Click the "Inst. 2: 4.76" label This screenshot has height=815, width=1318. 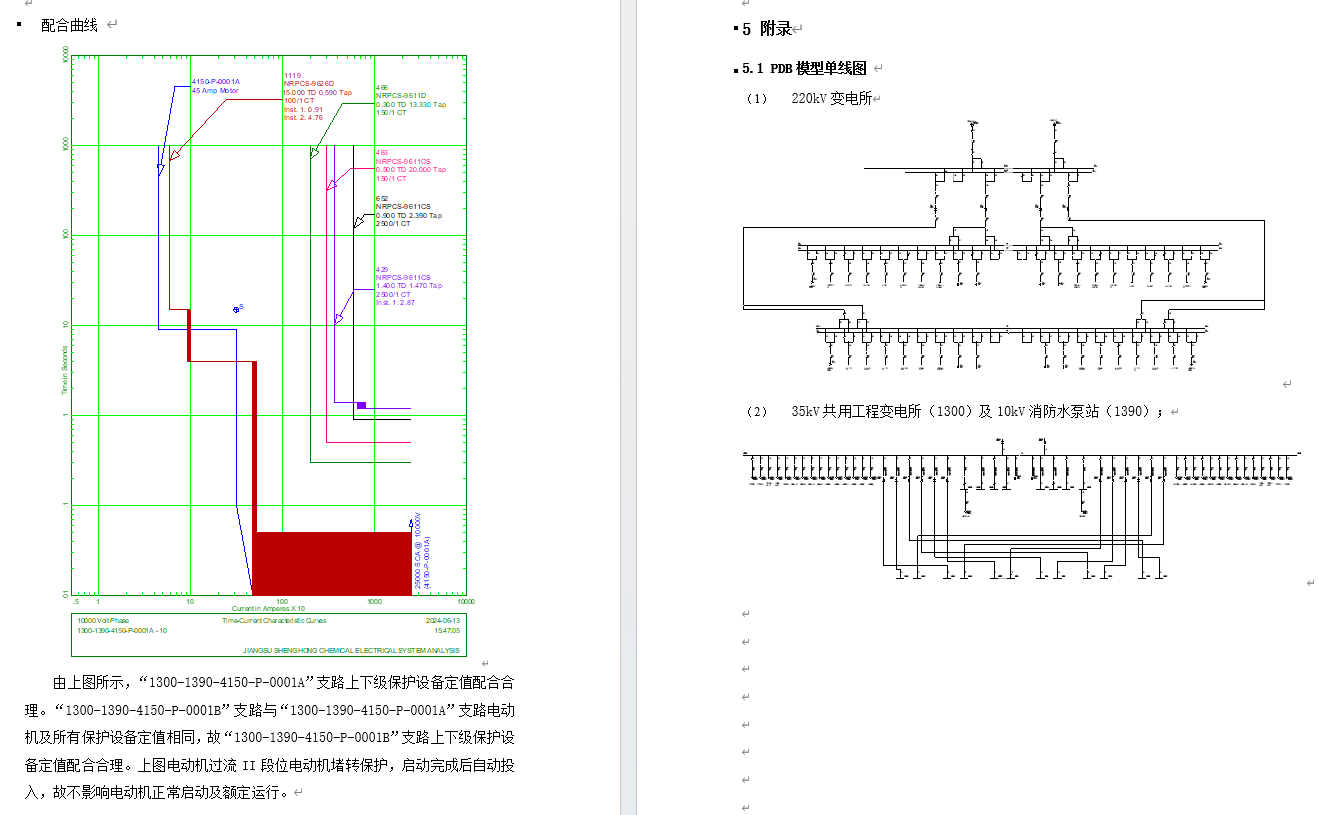tap(303, 117)
